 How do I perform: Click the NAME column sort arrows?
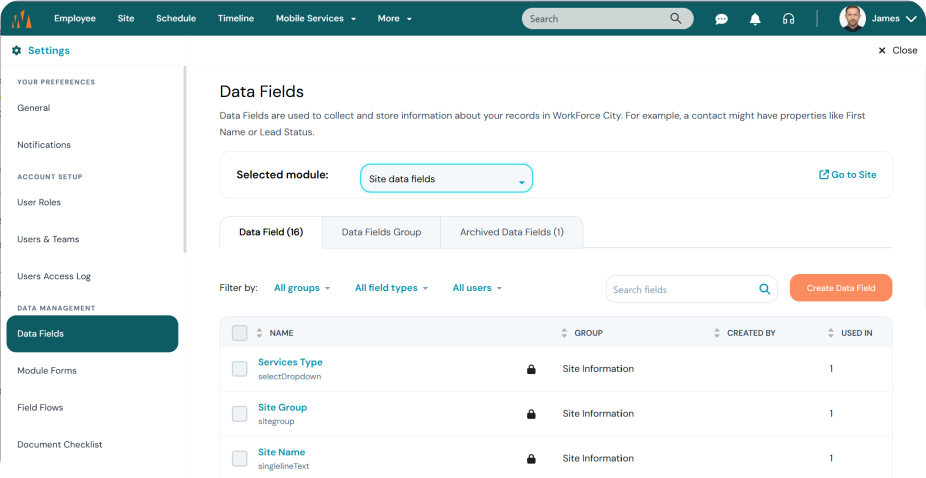click(x=259, y=333)
